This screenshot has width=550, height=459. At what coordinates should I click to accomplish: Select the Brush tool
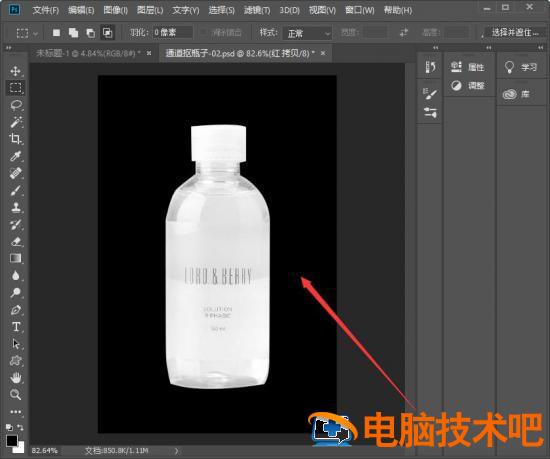(15, 190)
